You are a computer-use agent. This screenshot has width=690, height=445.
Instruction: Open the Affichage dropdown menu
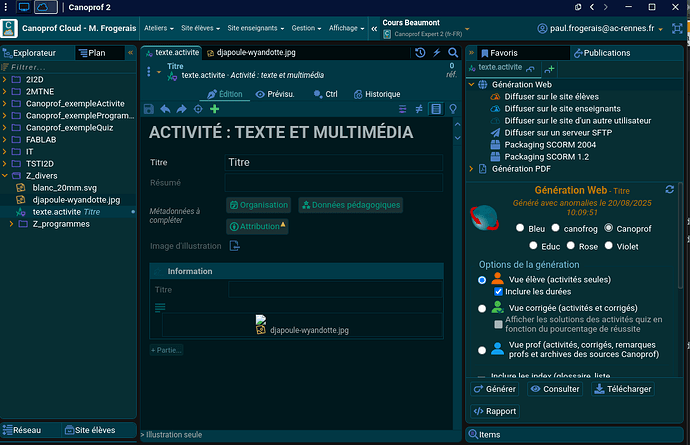tap(349, 28)
